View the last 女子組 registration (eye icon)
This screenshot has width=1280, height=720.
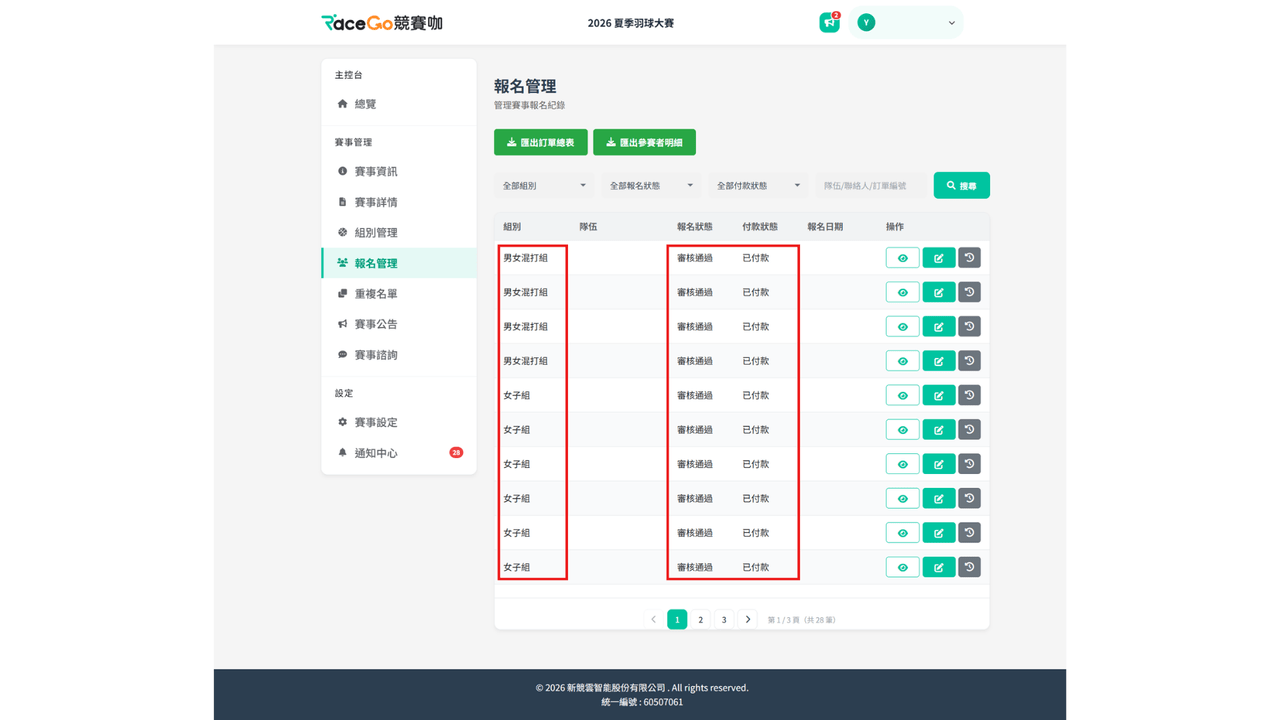point(902,567)
